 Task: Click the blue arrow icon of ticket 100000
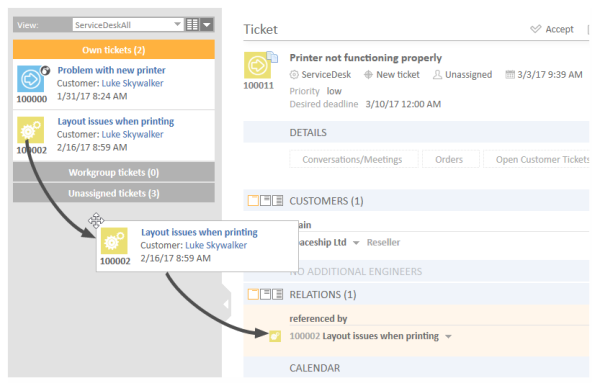click(x=31, y=79)
